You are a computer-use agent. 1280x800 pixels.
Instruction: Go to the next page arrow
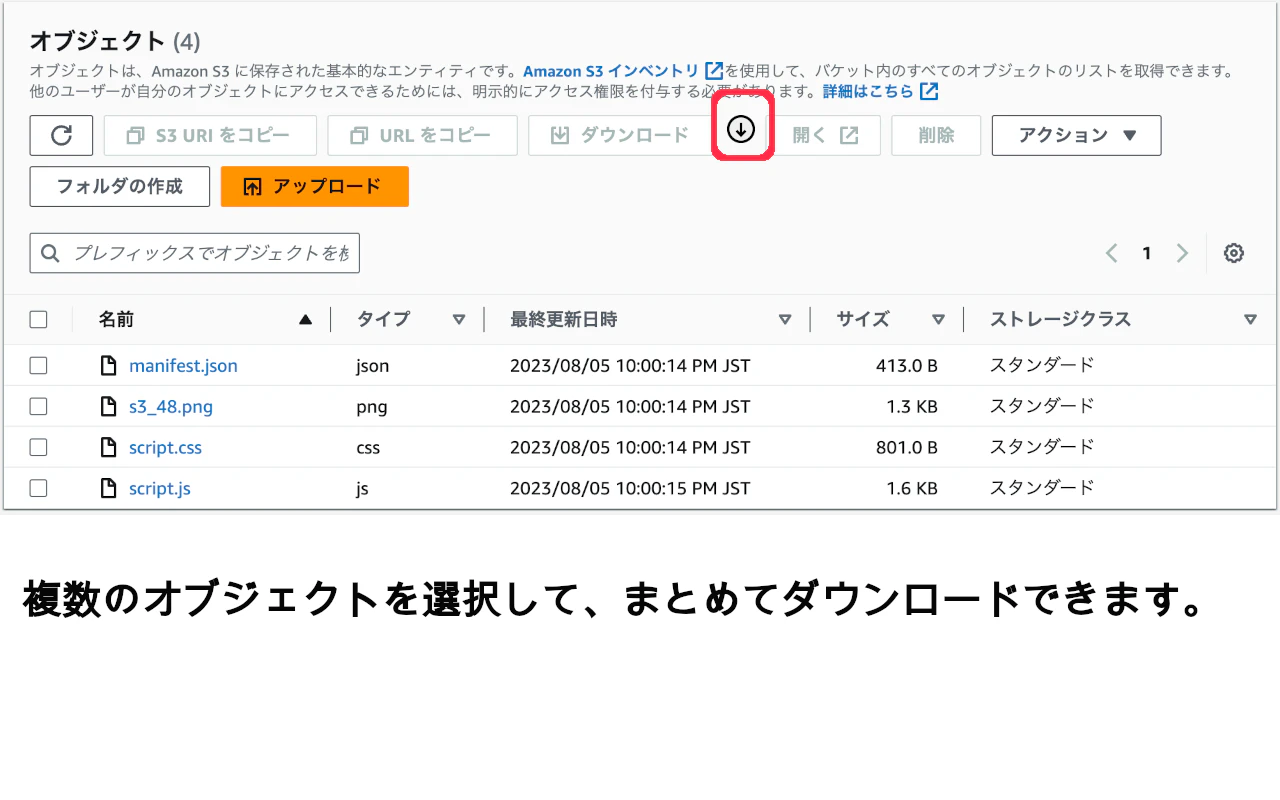pos(1182,253)
